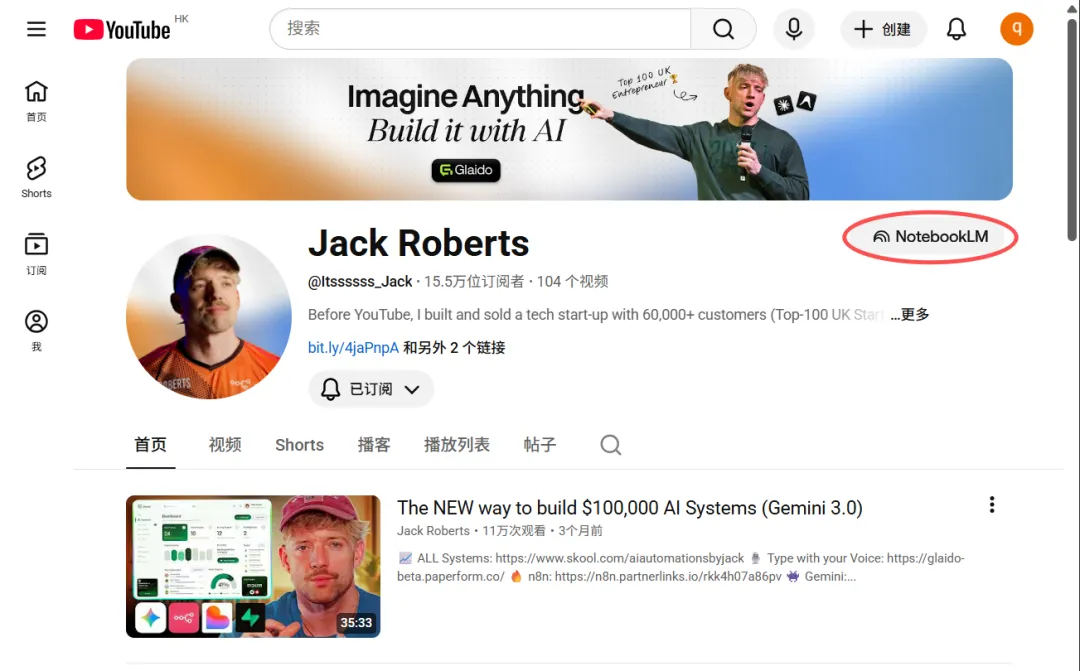Click the search input field
The width and height of the screenshot is (1080, 671).
[x=481, y=29]
